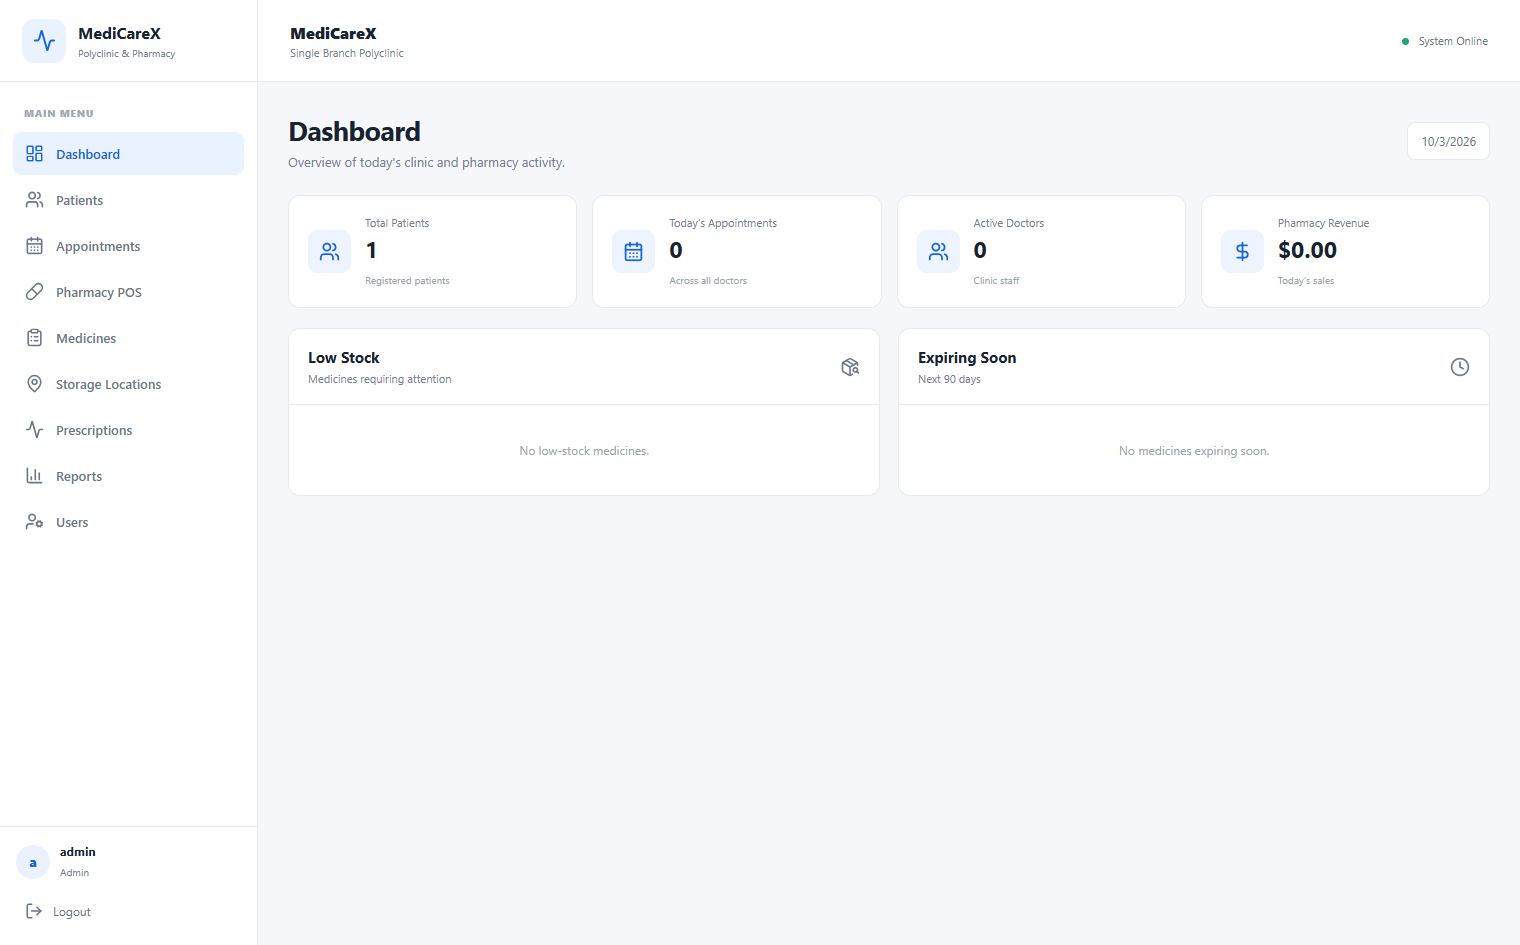Click the Appointments calendar icon in sidebar
1520x945 pixels.
[34, 246]
